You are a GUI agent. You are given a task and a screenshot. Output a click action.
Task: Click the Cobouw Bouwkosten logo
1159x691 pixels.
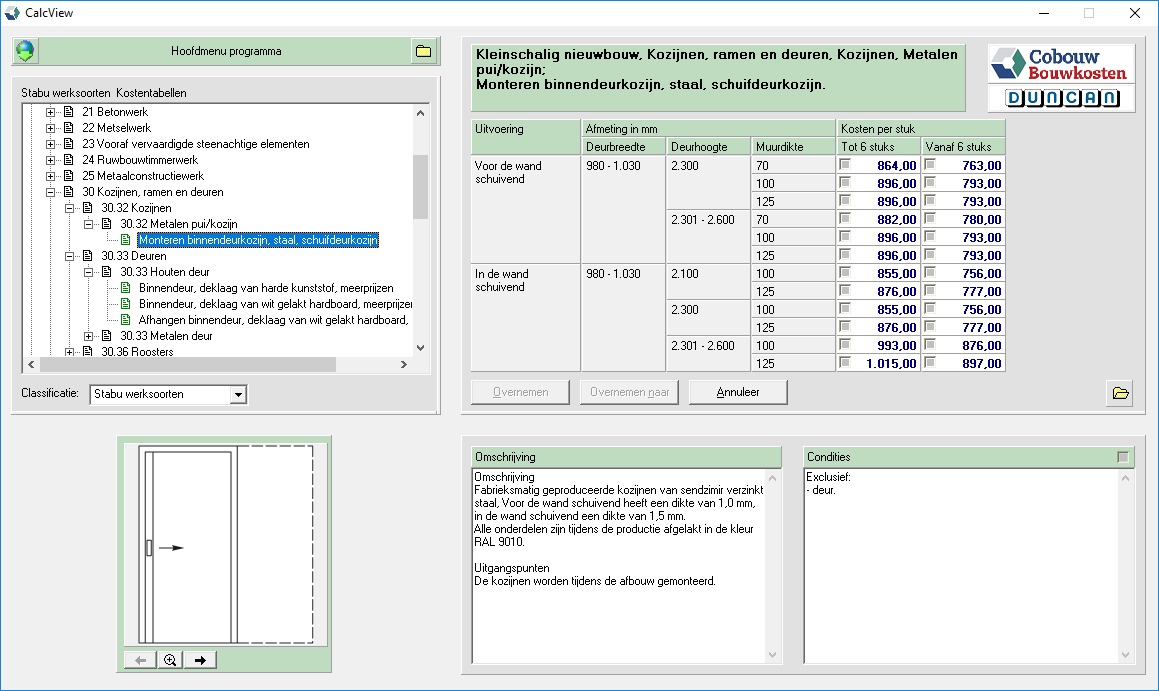pyautogui.click(x=1061, y=64)
